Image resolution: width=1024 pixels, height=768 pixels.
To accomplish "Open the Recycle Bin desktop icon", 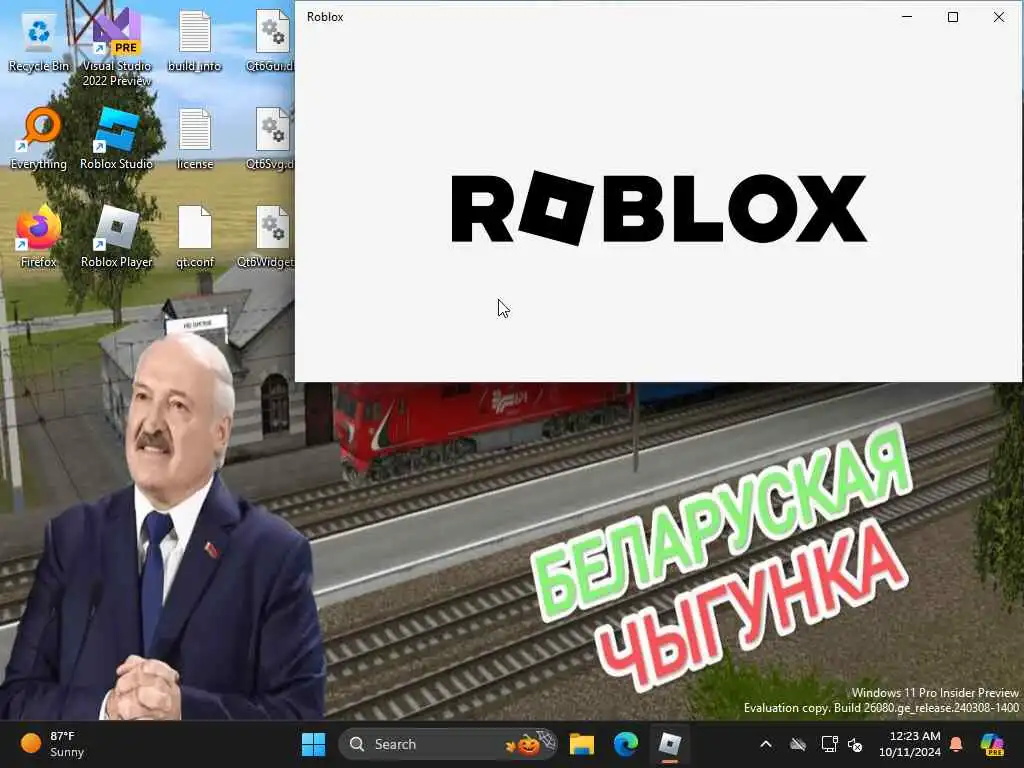I will coord(39,40).
